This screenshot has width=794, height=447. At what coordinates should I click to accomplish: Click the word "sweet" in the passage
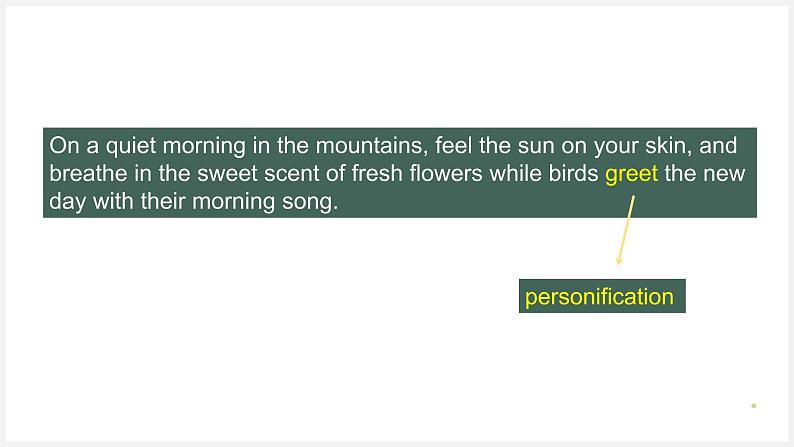[x=227, y=174]
